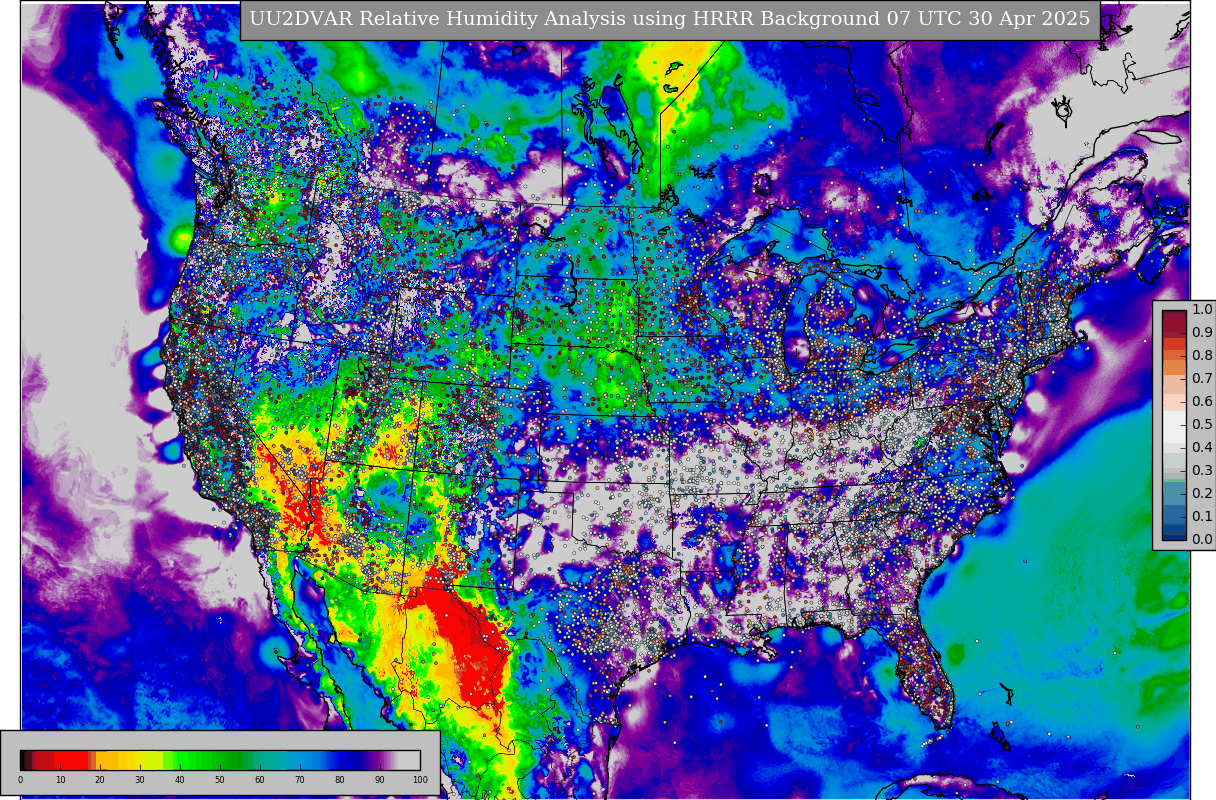Pick the orange band on vertical colorbar
Image resolution: width=1216 pixels, height=800 pixels.
1174,367
